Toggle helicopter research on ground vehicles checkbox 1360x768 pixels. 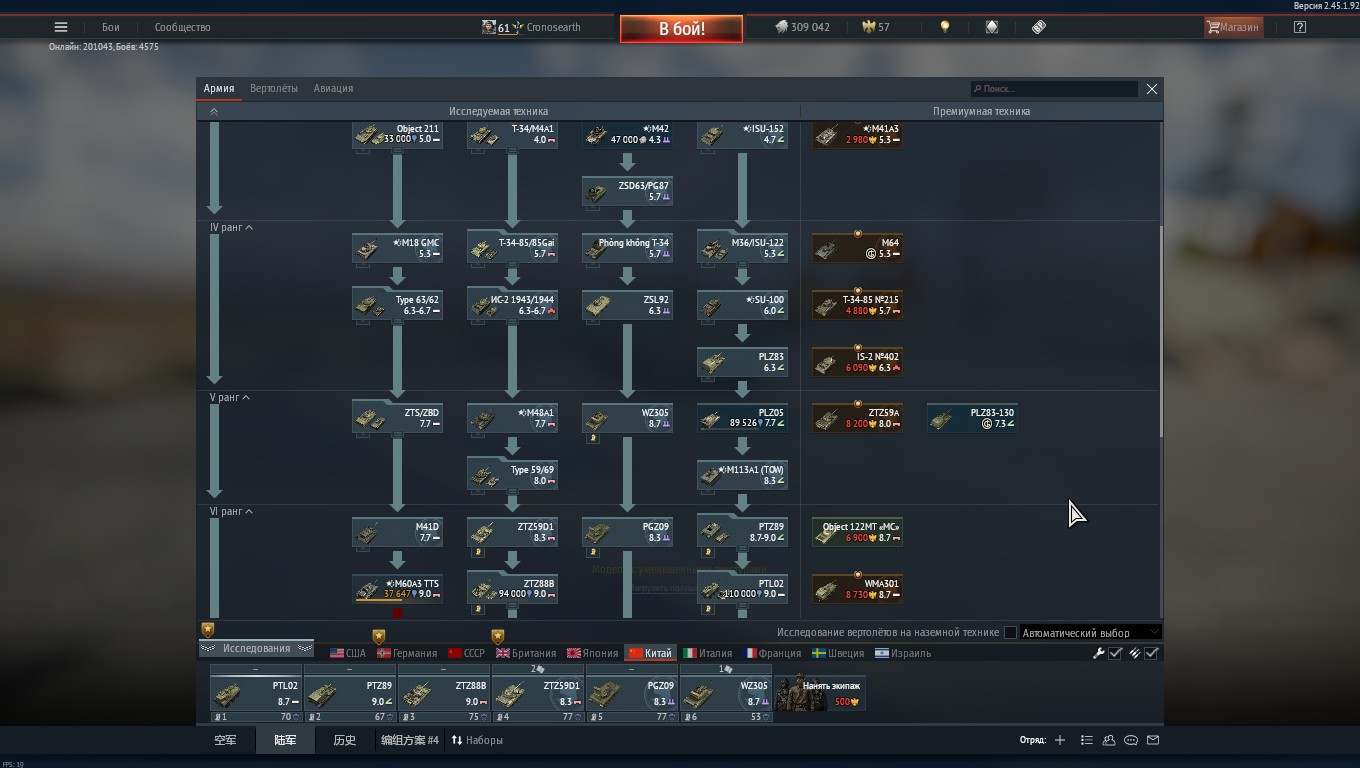[x=1010, y=632]
